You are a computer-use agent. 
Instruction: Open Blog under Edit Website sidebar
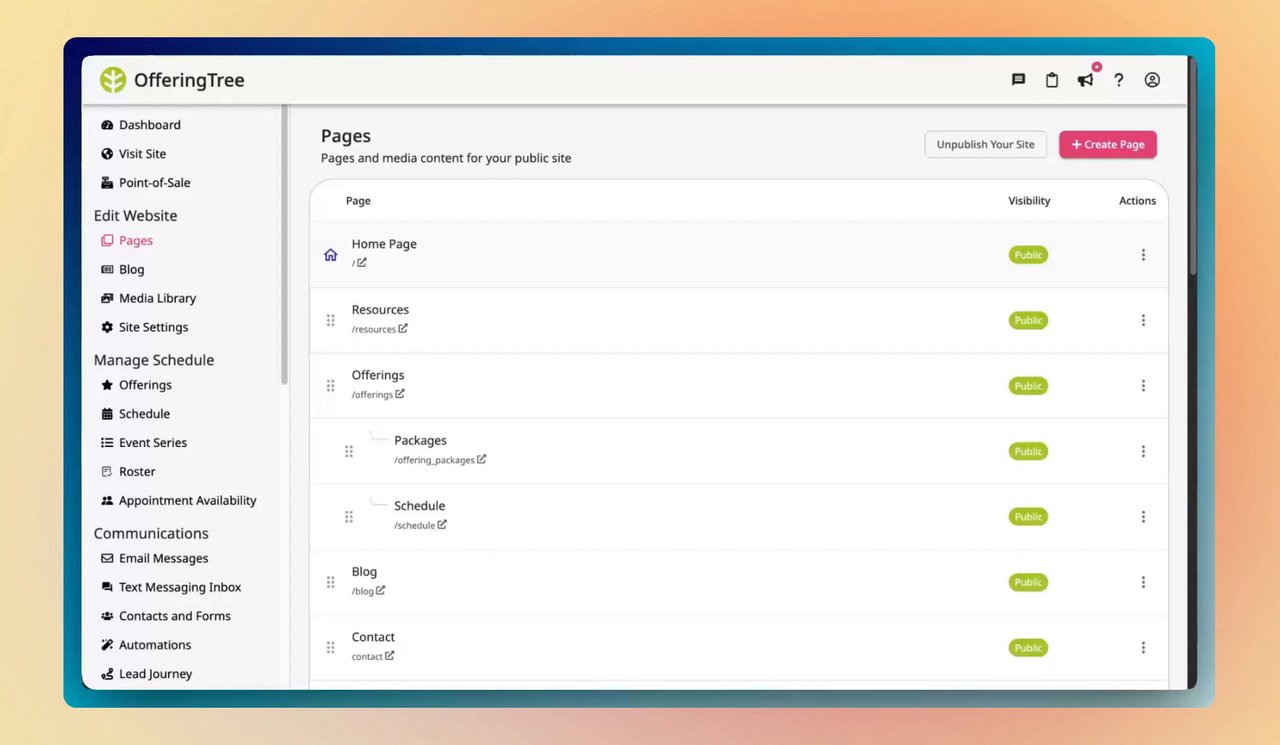(123, 269)
